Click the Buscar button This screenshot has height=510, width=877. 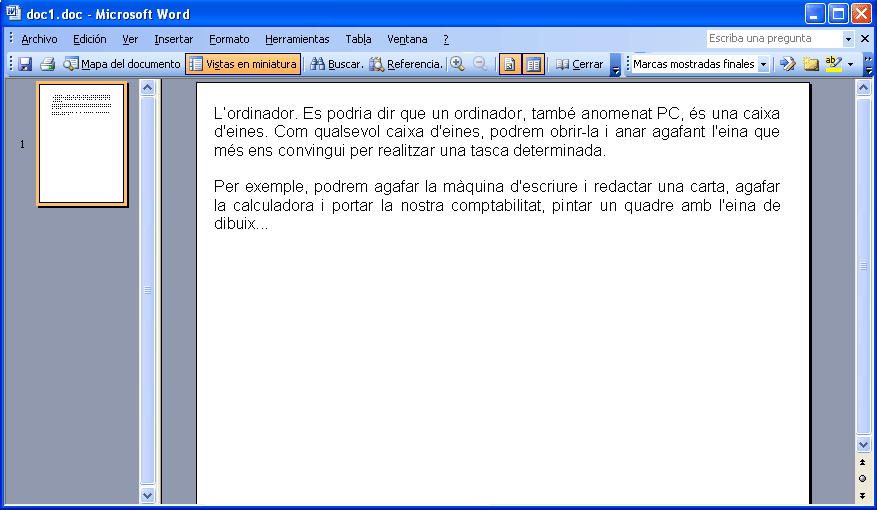pos(336,64)
